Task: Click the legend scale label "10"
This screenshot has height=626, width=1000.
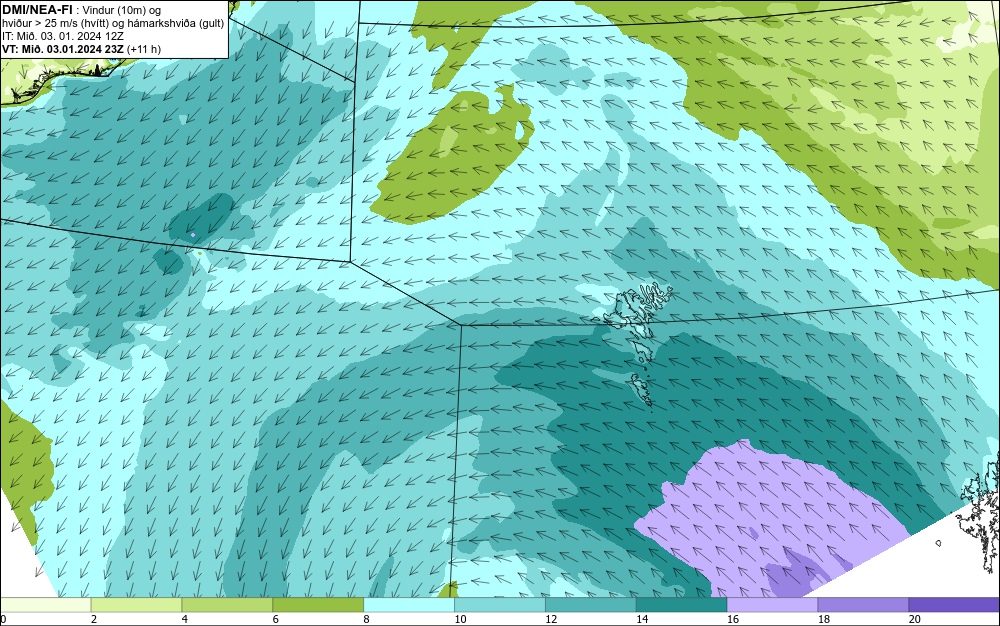Action: (x=460, y=619)
